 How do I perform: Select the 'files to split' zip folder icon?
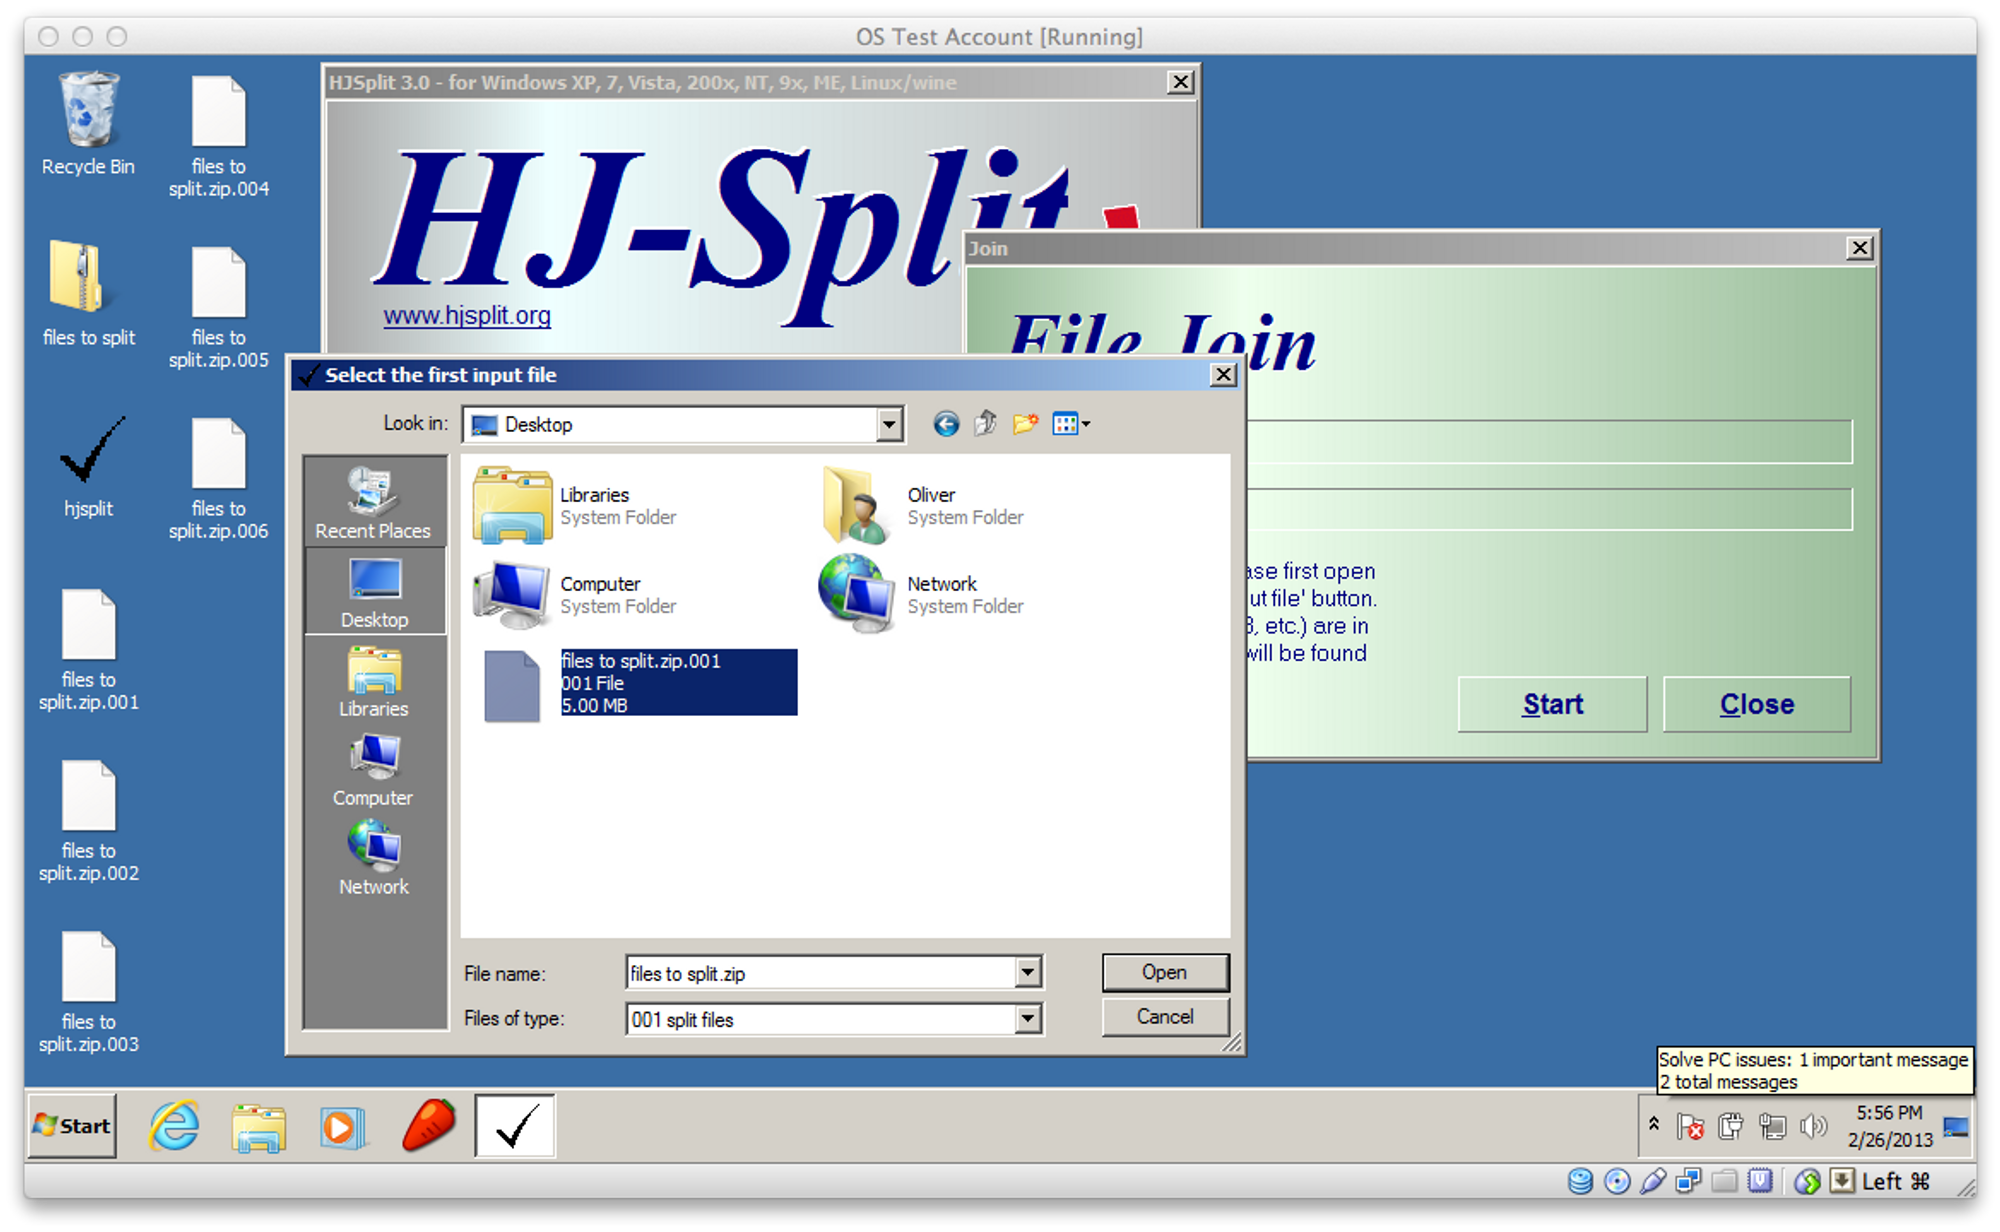88,294
